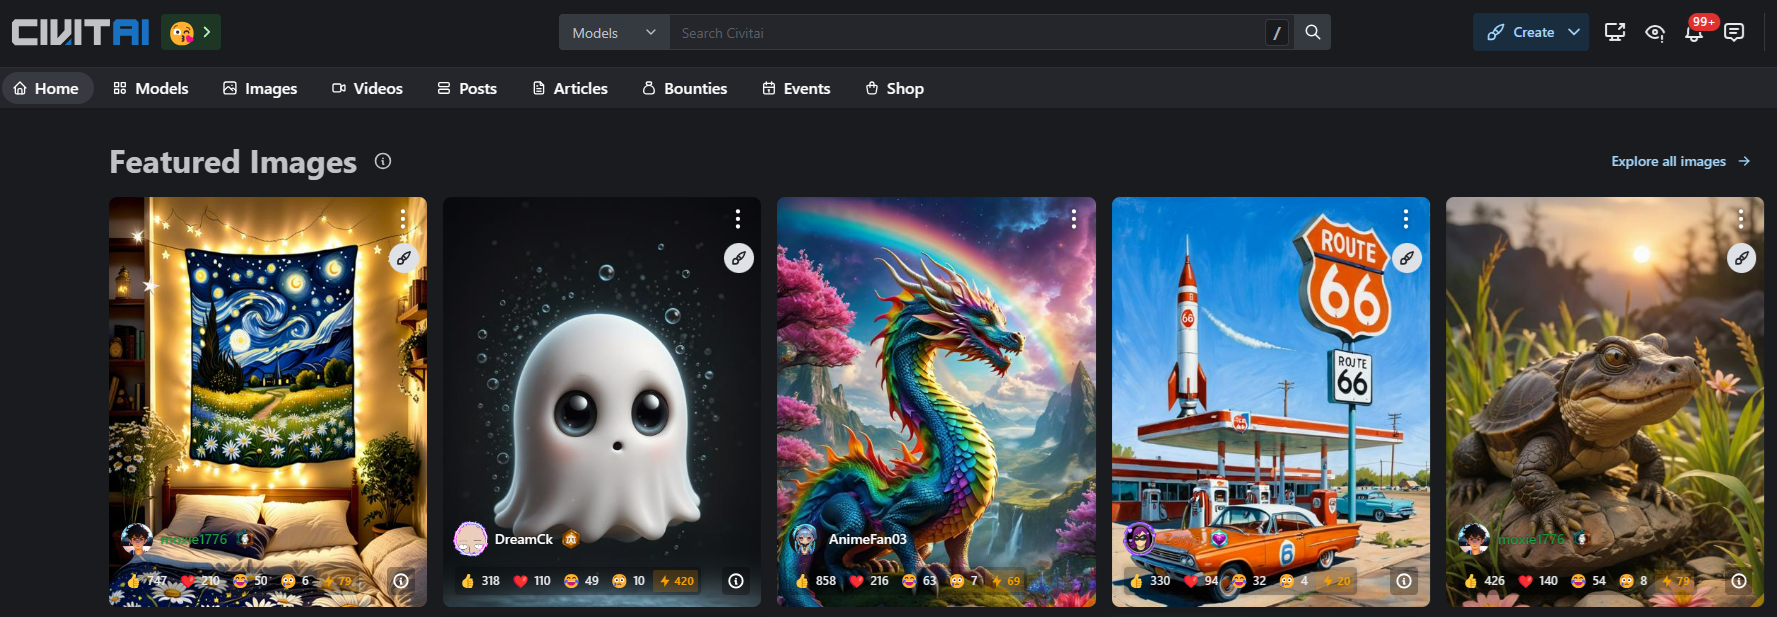Image resolution: width=1777 pixels, height=617 pixels.
Task: Toggle heart 94 on Route 66 image
Action: click(x=1201, y=581)
